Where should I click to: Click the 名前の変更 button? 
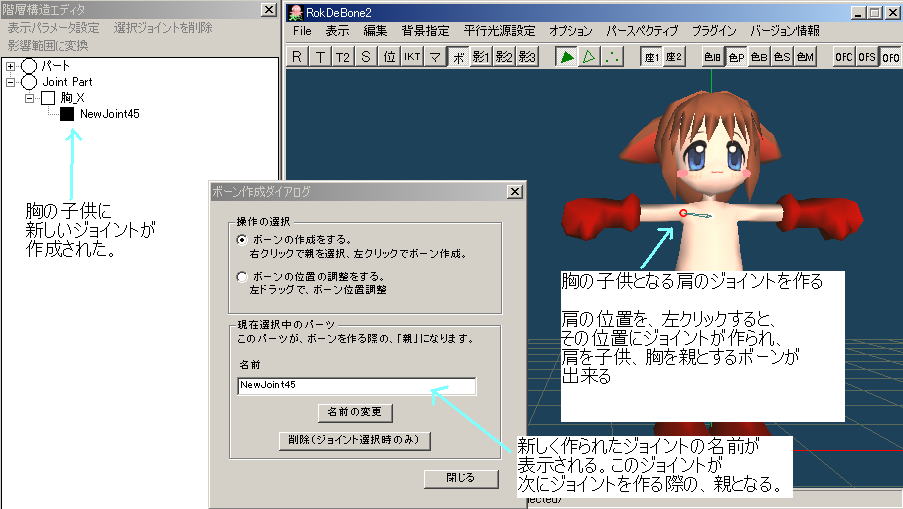point(354,412)
